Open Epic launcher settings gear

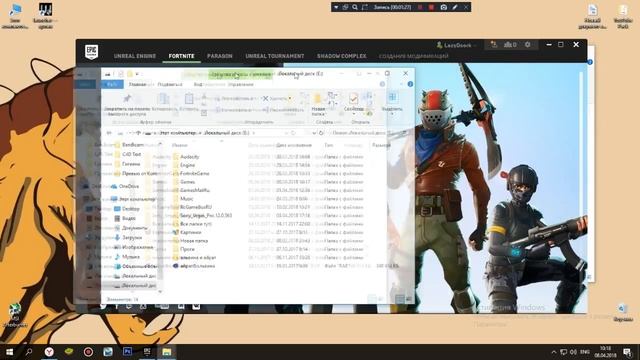click(527, 44)
